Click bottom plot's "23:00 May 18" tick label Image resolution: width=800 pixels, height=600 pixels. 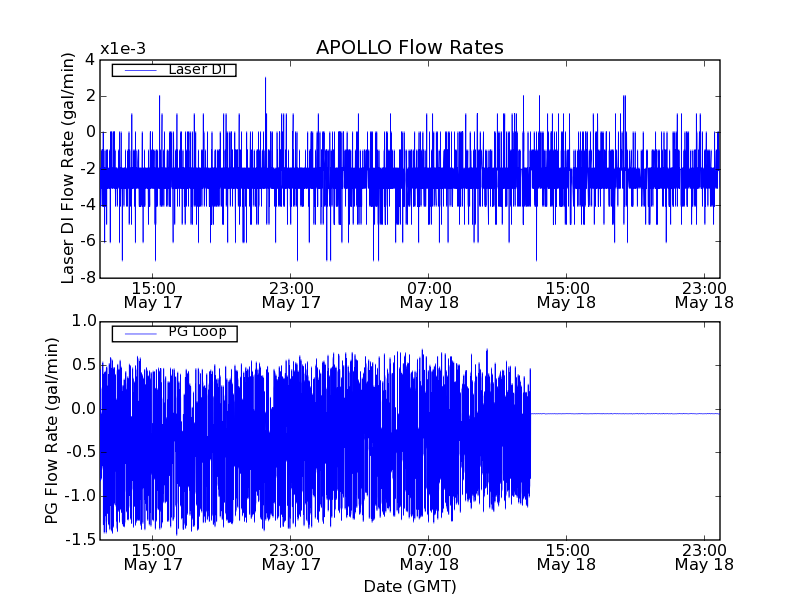704,557
